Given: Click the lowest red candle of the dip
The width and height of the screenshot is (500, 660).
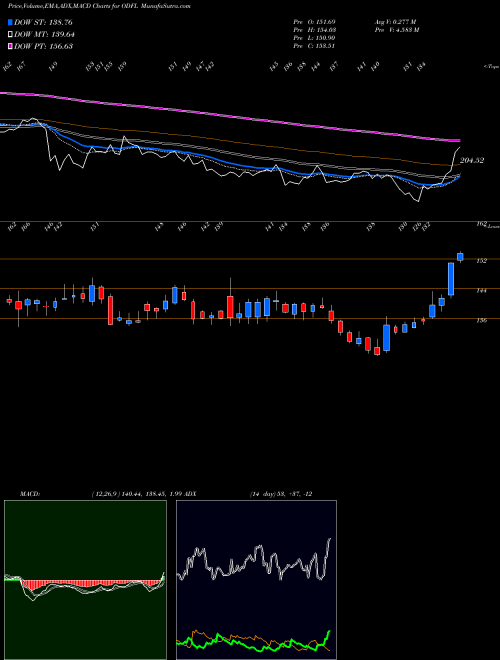Looking at the screenshot, I should pyautogui.click(x=377, y=351).
